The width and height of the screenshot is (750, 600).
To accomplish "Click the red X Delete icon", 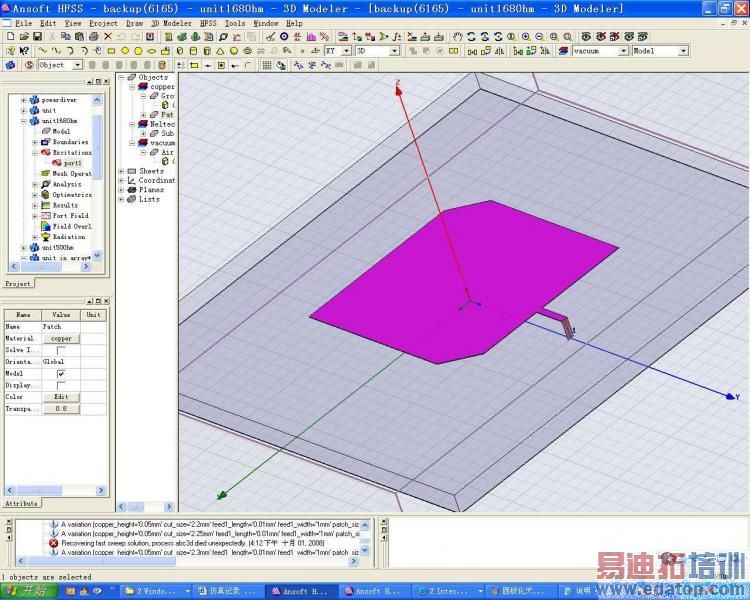I will (108, 36).
